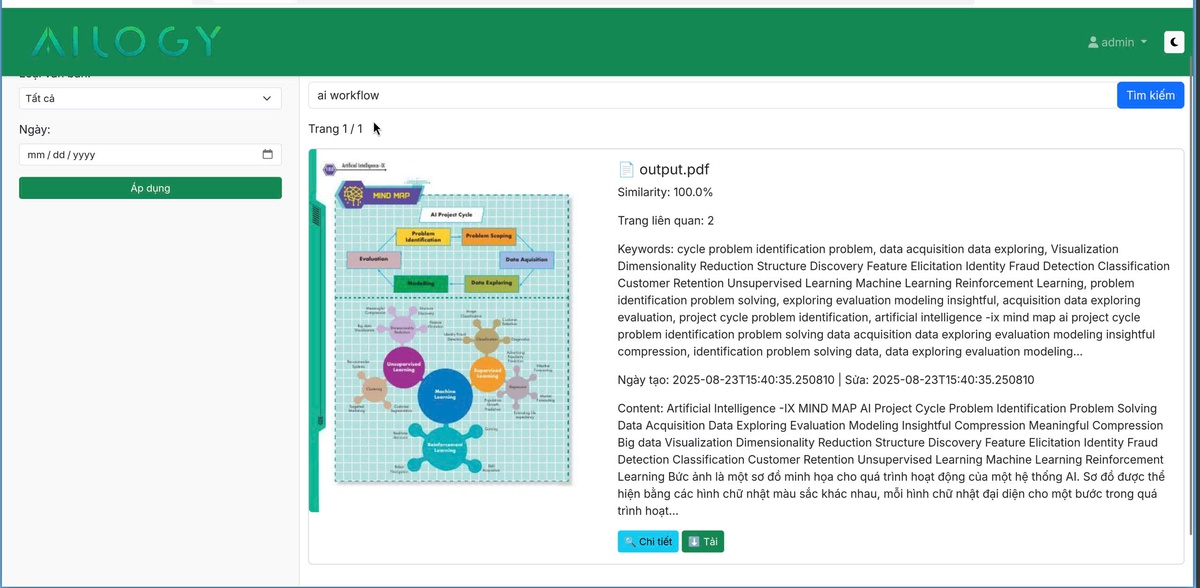
Task: Click the magnifier icon on Chi tiết
Action: point(630,542)
